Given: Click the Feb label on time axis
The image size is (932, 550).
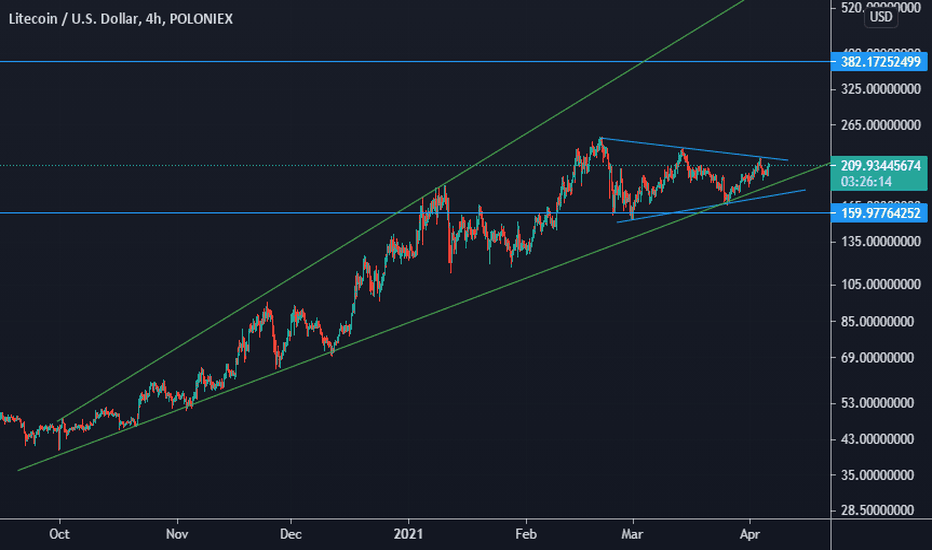Looking at the screenshot, I should pos(526,534).
